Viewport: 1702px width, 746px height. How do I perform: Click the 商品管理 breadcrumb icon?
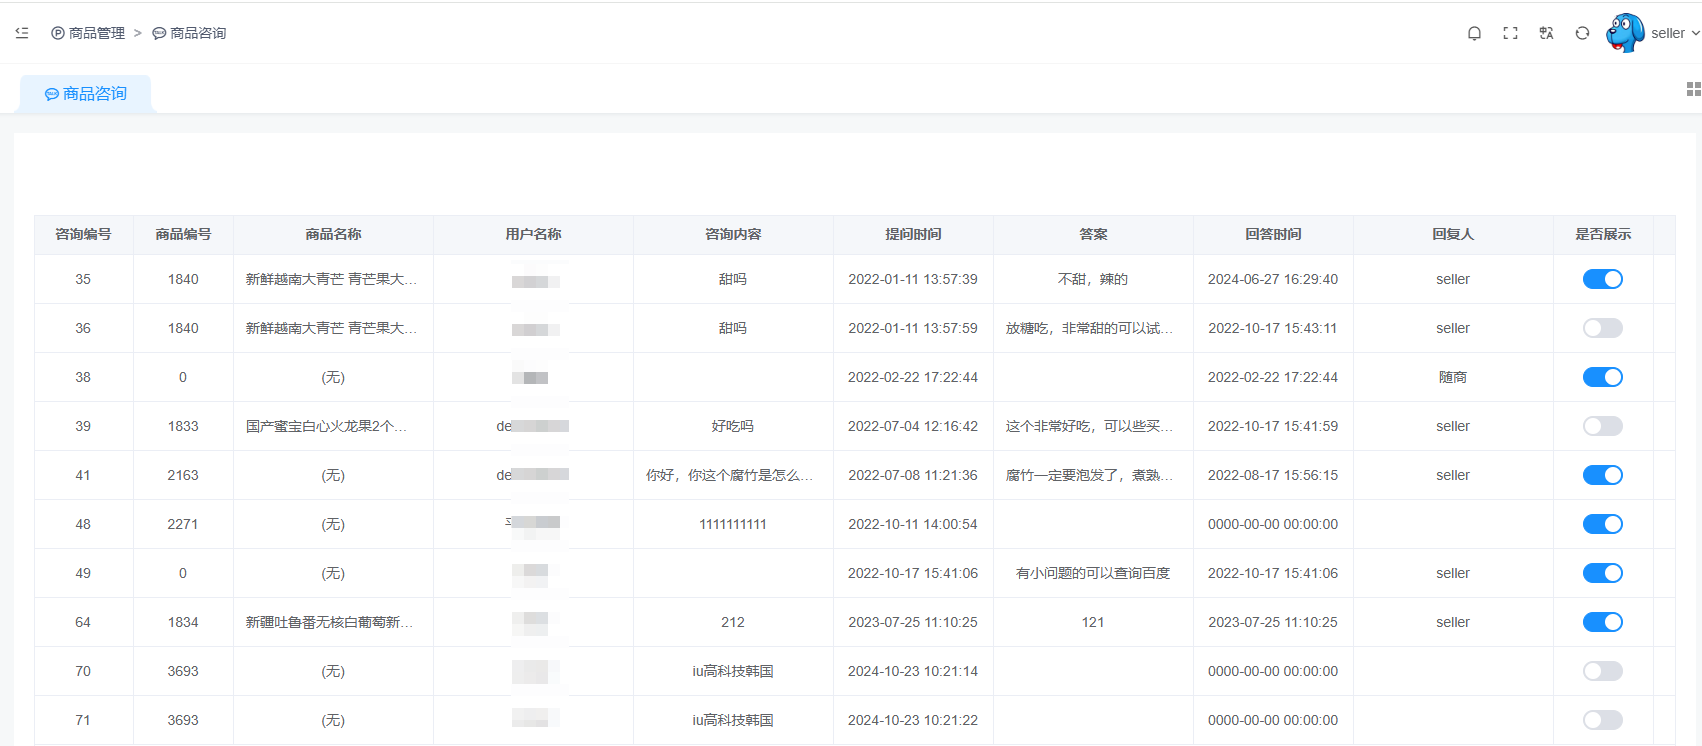[x=58, y=33]
